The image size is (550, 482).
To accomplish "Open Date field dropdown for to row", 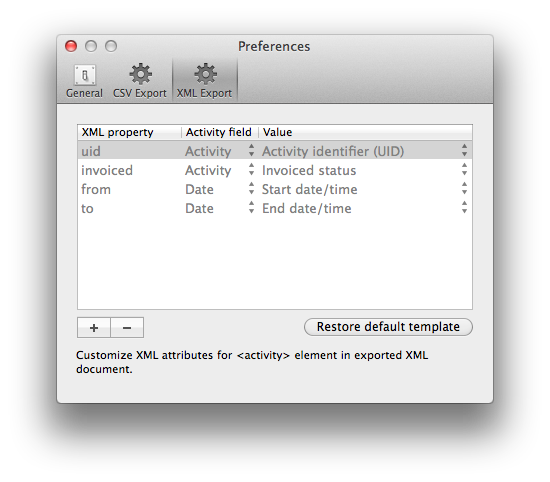I will (x=220, y=208).
